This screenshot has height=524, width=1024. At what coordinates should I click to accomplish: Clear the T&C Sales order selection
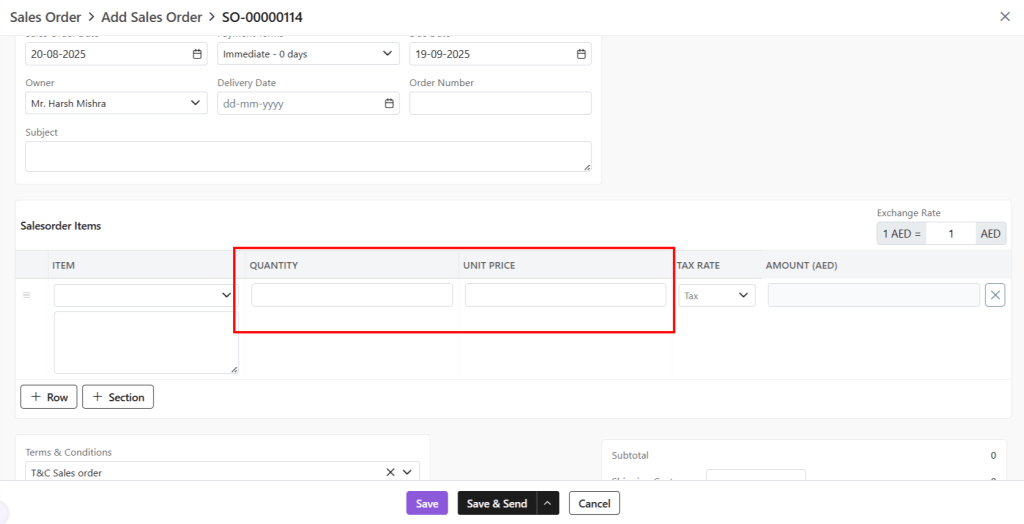[x=390, y=473]
